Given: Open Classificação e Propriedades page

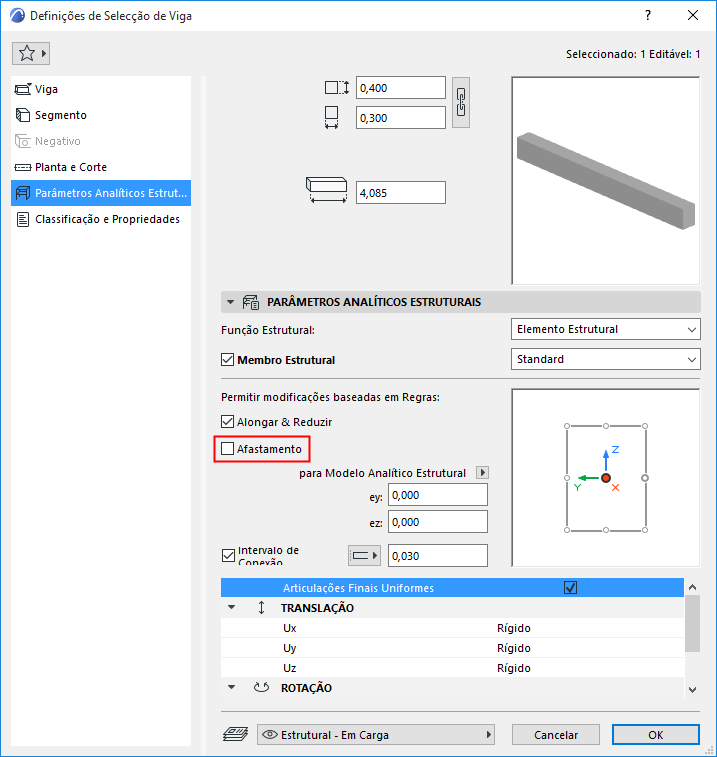Looking at the screenshot, I should [x=101, y=219].
